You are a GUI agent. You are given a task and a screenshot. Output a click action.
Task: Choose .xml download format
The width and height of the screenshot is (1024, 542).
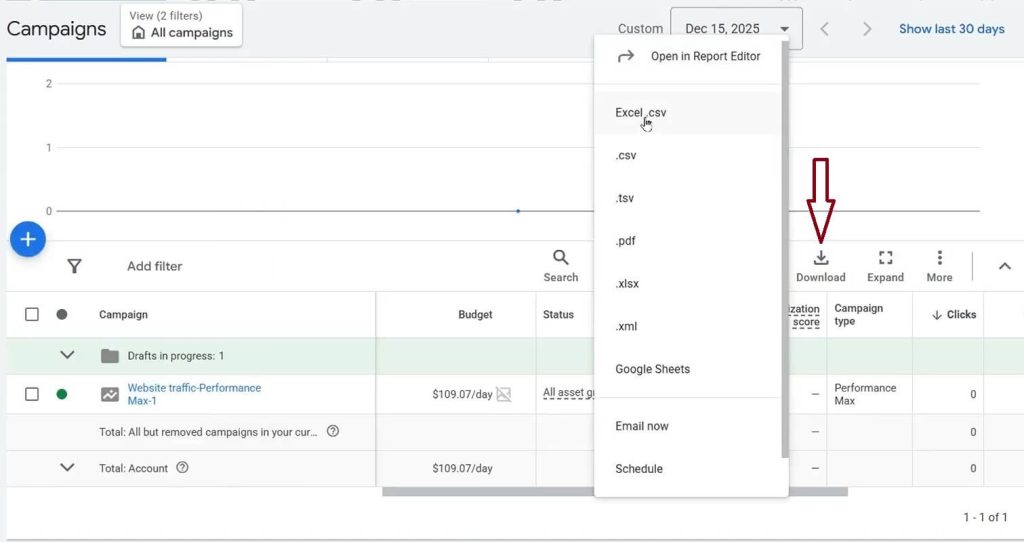coord(688,326)
